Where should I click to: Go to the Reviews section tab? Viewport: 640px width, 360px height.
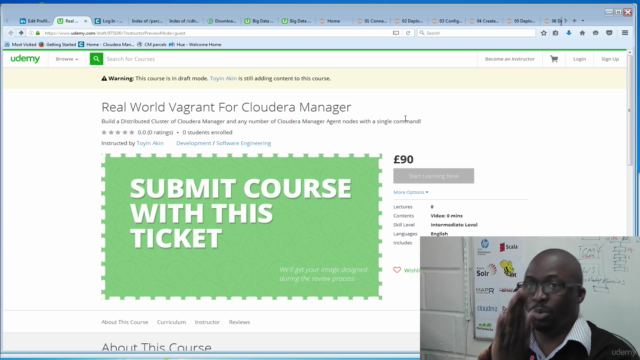click(239, 322)
